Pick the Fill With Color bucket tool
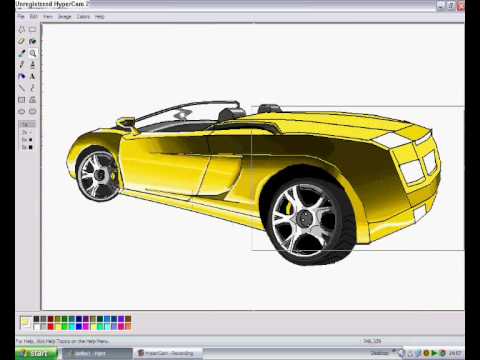The height and width of the screenshot is (360, 480). pos(32,41)
